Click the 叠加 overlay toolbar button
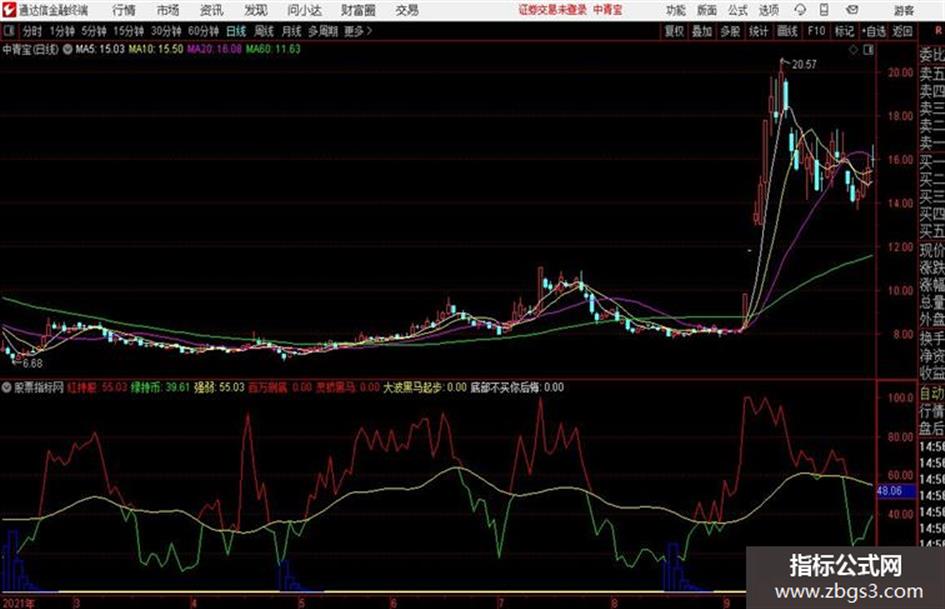This screenshot has width=945, height=609. pyautogui.click(x=702, y=31)
